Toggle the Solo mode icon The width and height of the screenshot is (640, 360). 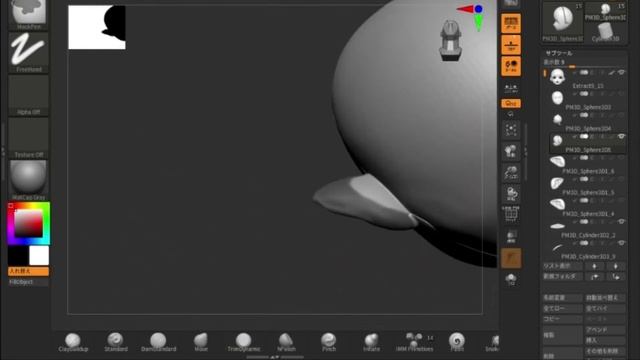click(x=511, y=279)
